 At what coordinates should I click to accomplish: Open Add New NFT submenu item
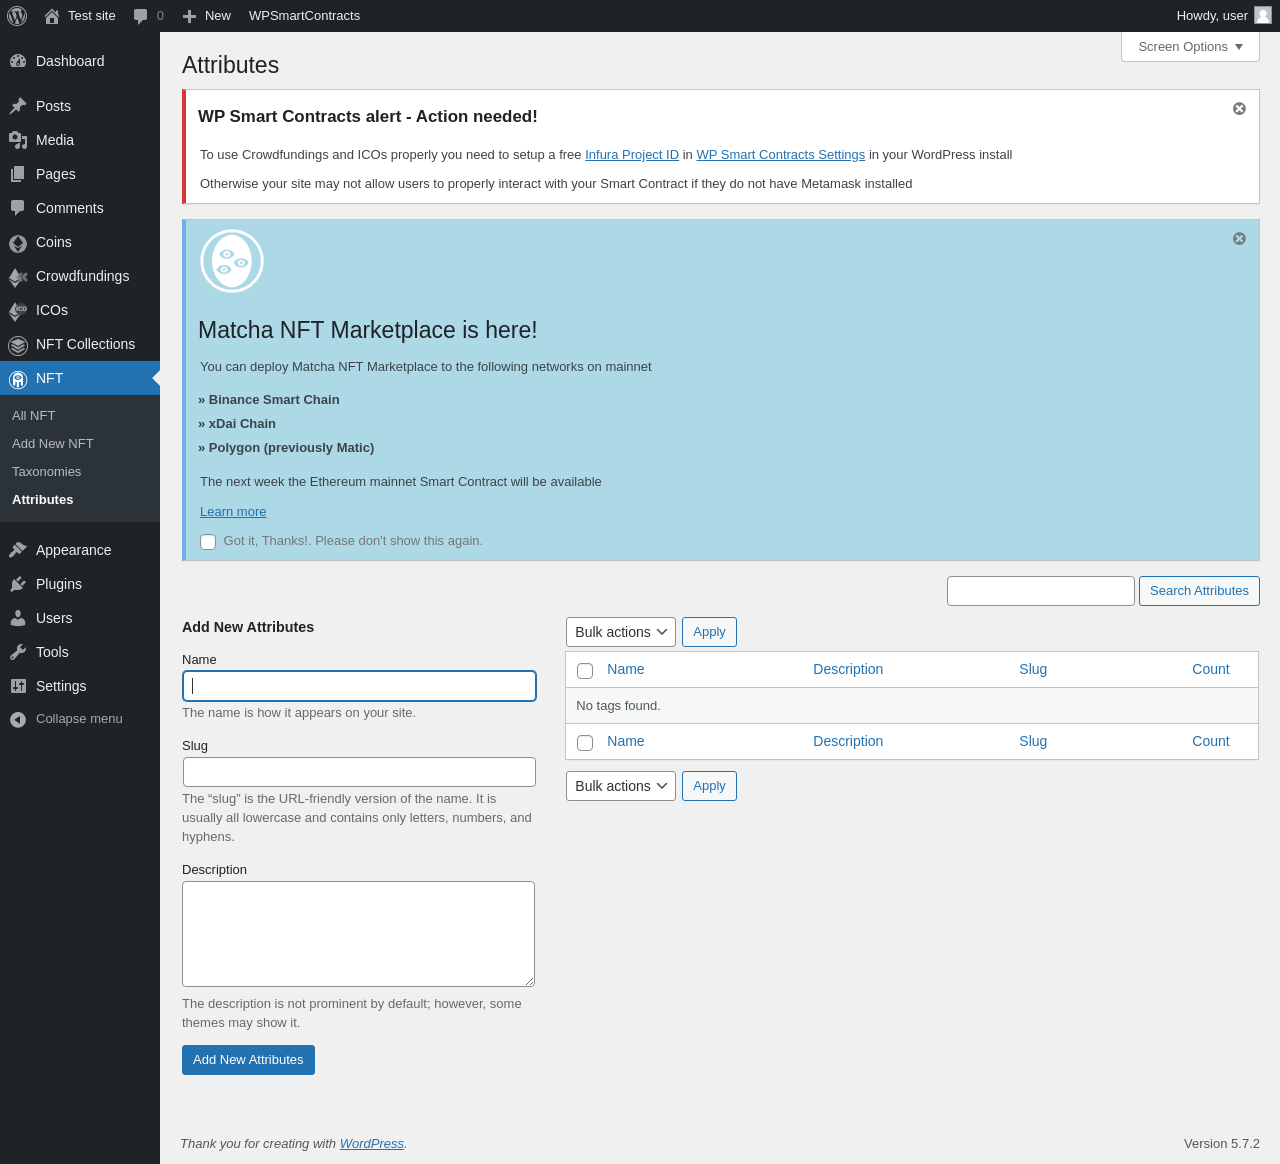[x=53, y=443]
